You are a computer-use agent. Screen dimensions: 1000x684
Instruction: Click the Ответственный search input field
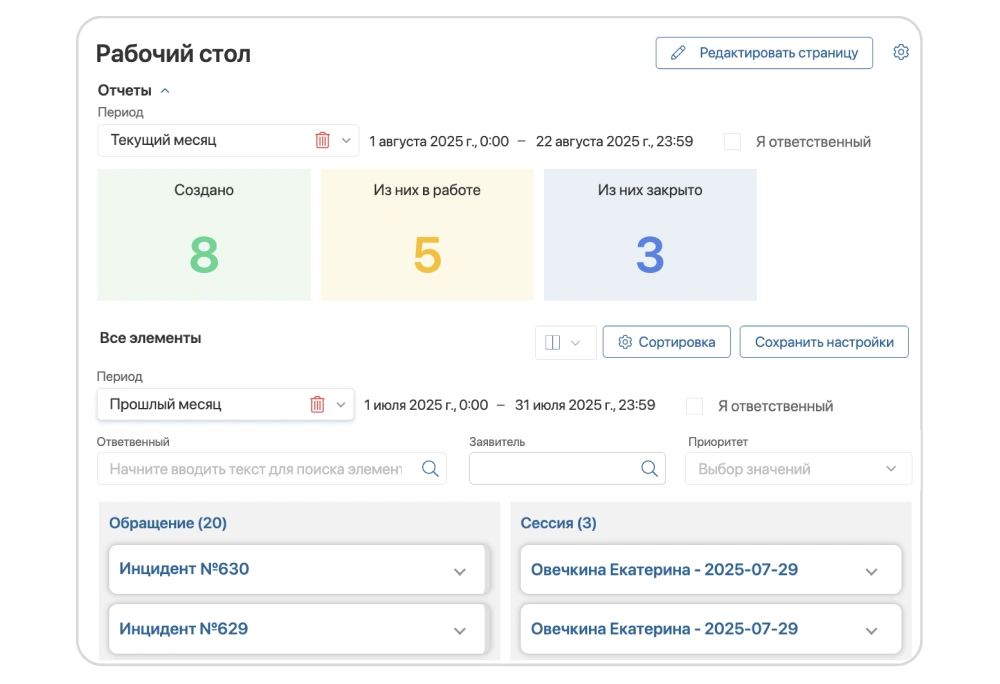pyautogui.click(x=272, y=469)
